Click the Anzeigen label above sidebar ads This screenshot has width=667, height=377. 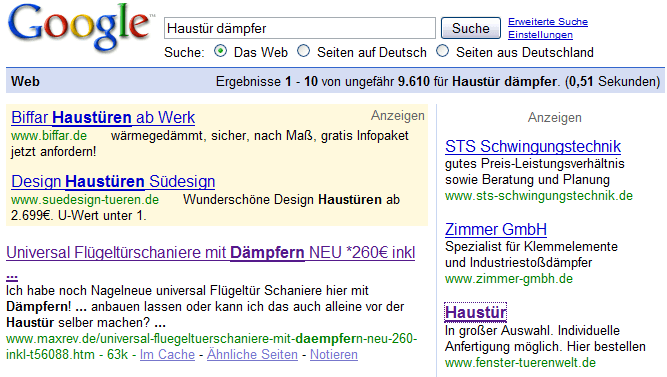coord(555,117)
